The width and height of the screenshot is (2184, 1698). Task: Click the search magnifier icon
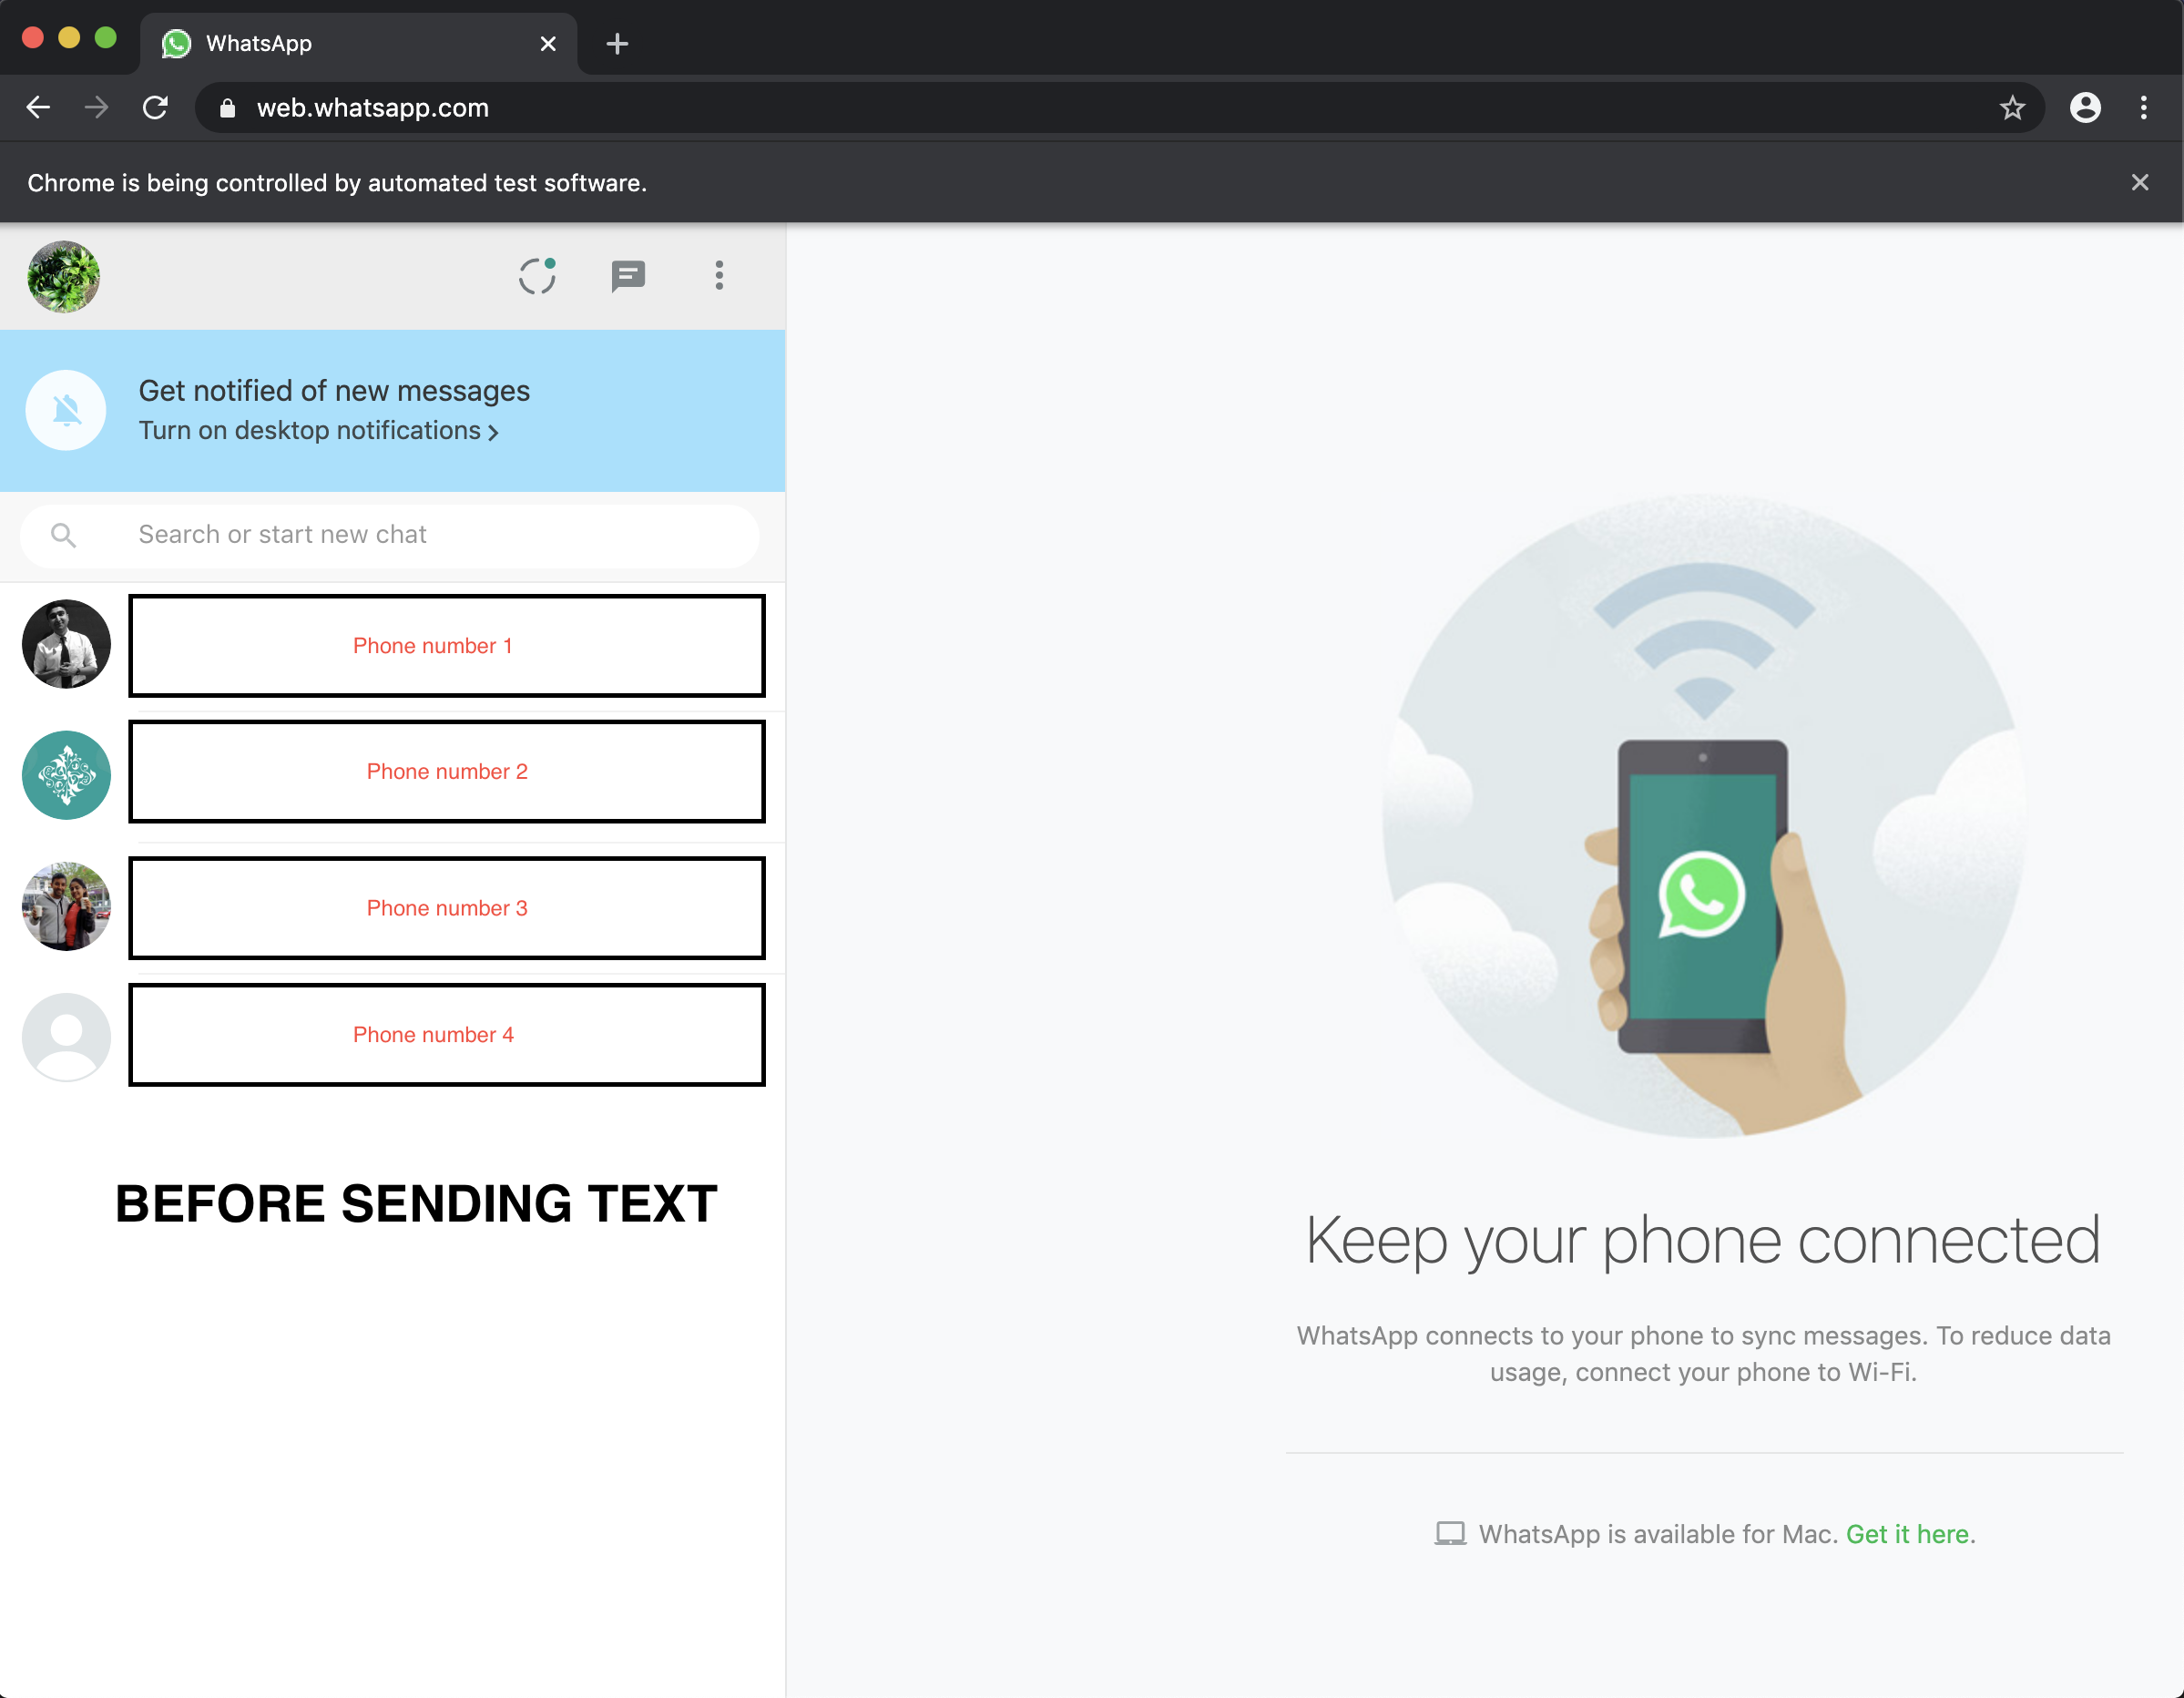[63, 535]
